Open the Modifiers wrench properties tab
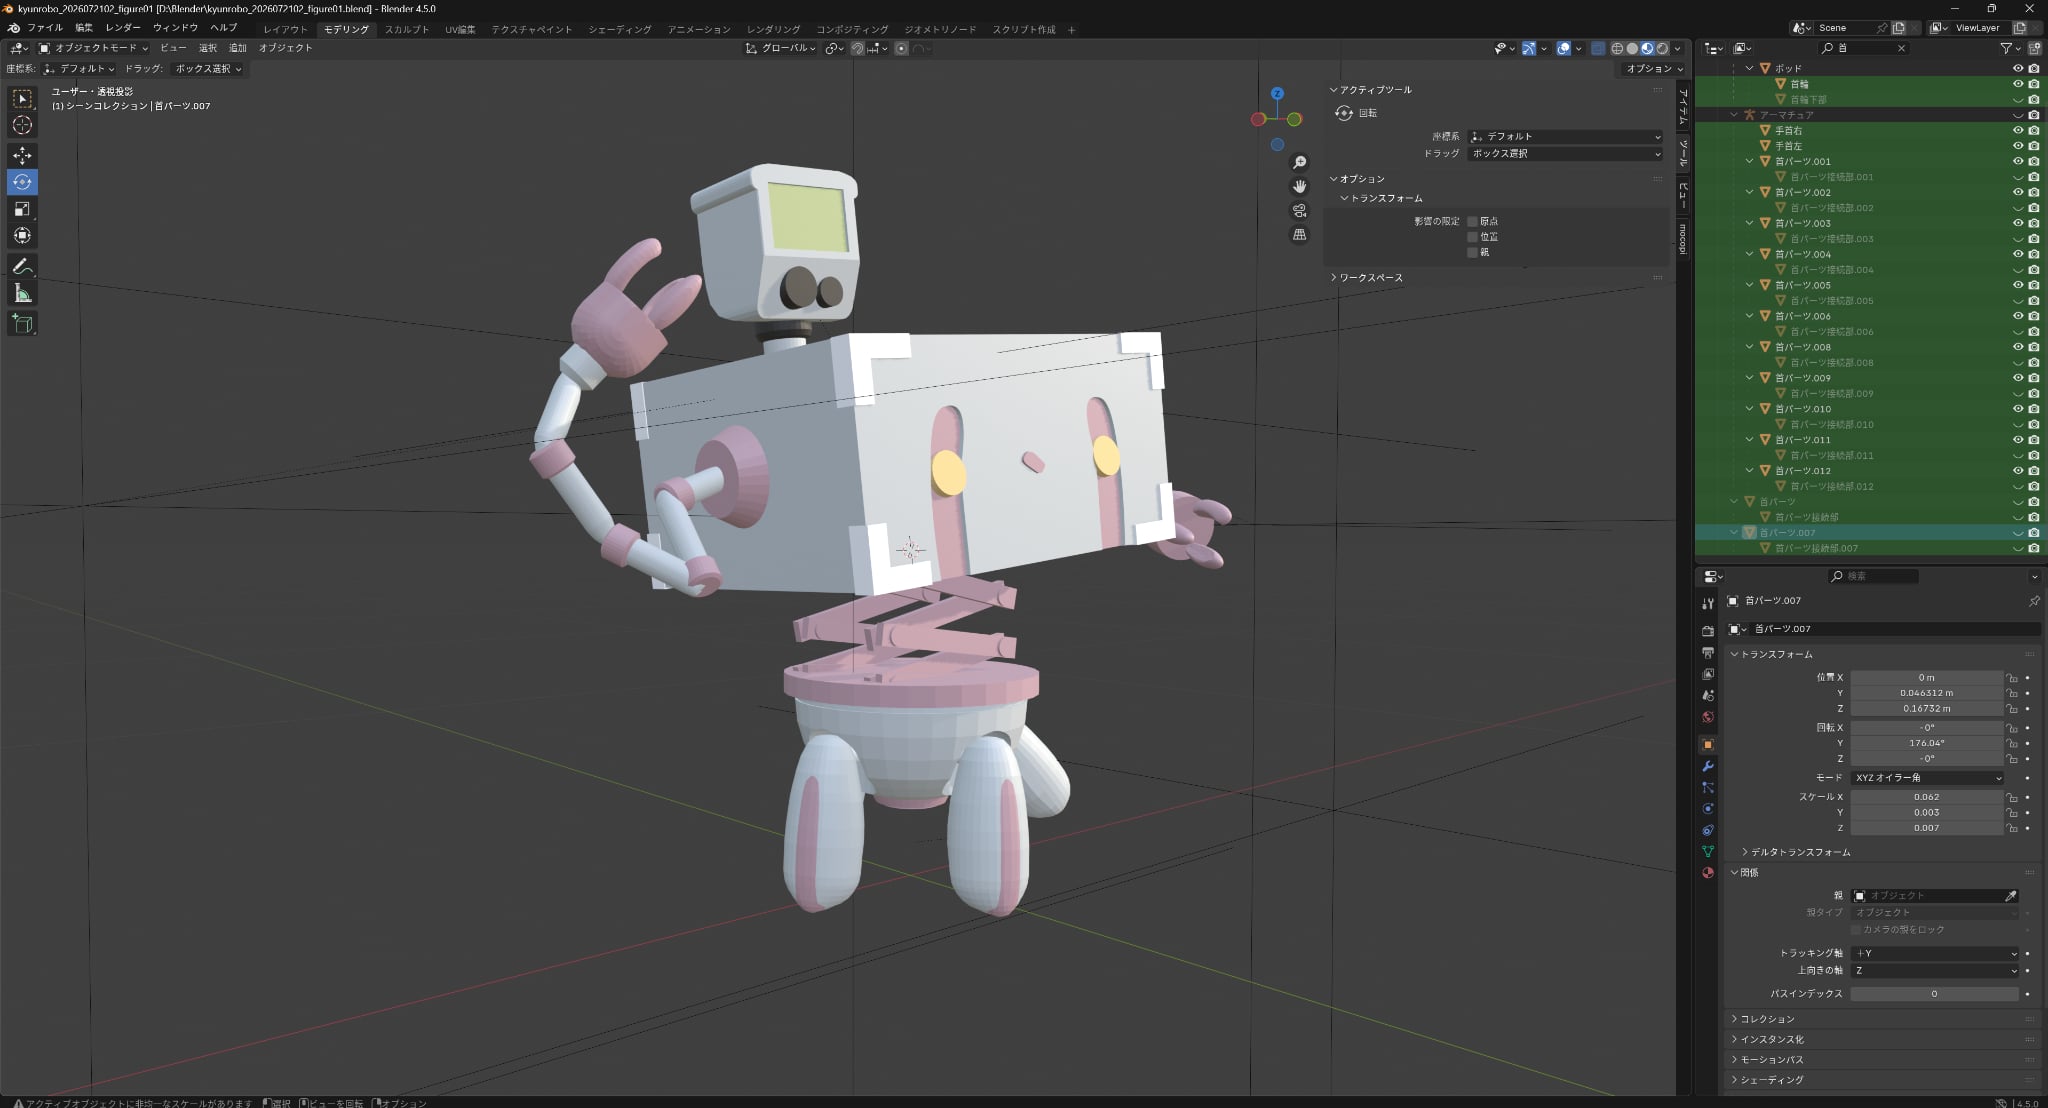 click(x=1708, y=766)
